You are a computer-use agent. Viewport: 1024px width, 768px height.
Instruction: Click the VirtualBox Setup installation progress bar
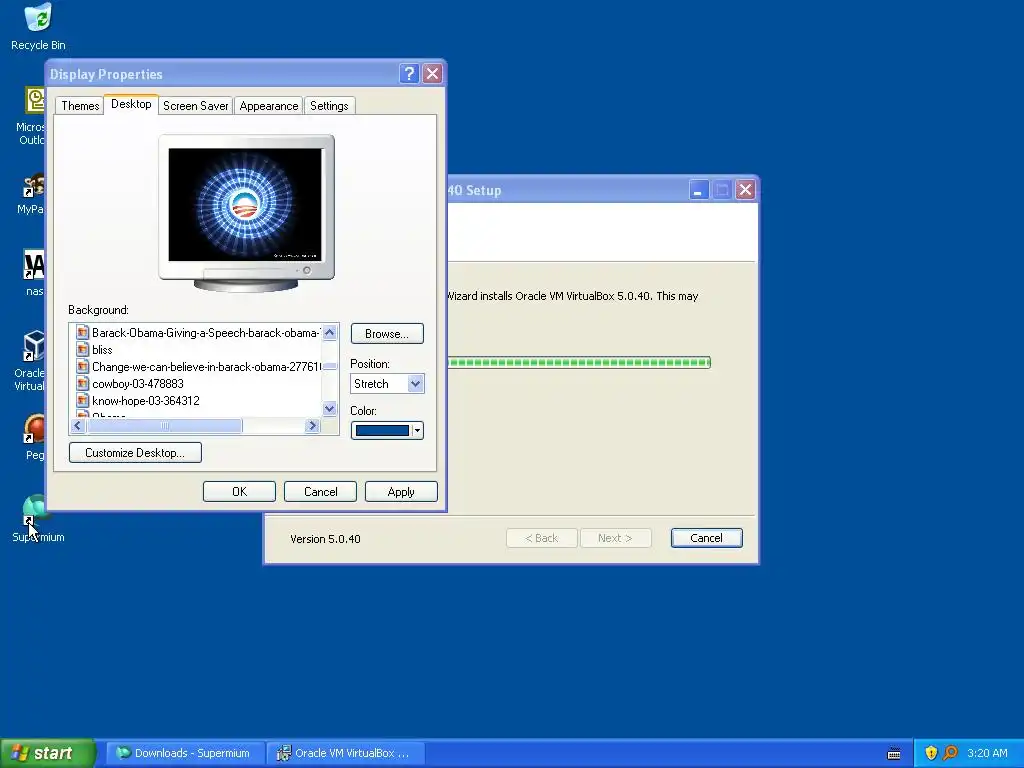[x=579, y=362]
